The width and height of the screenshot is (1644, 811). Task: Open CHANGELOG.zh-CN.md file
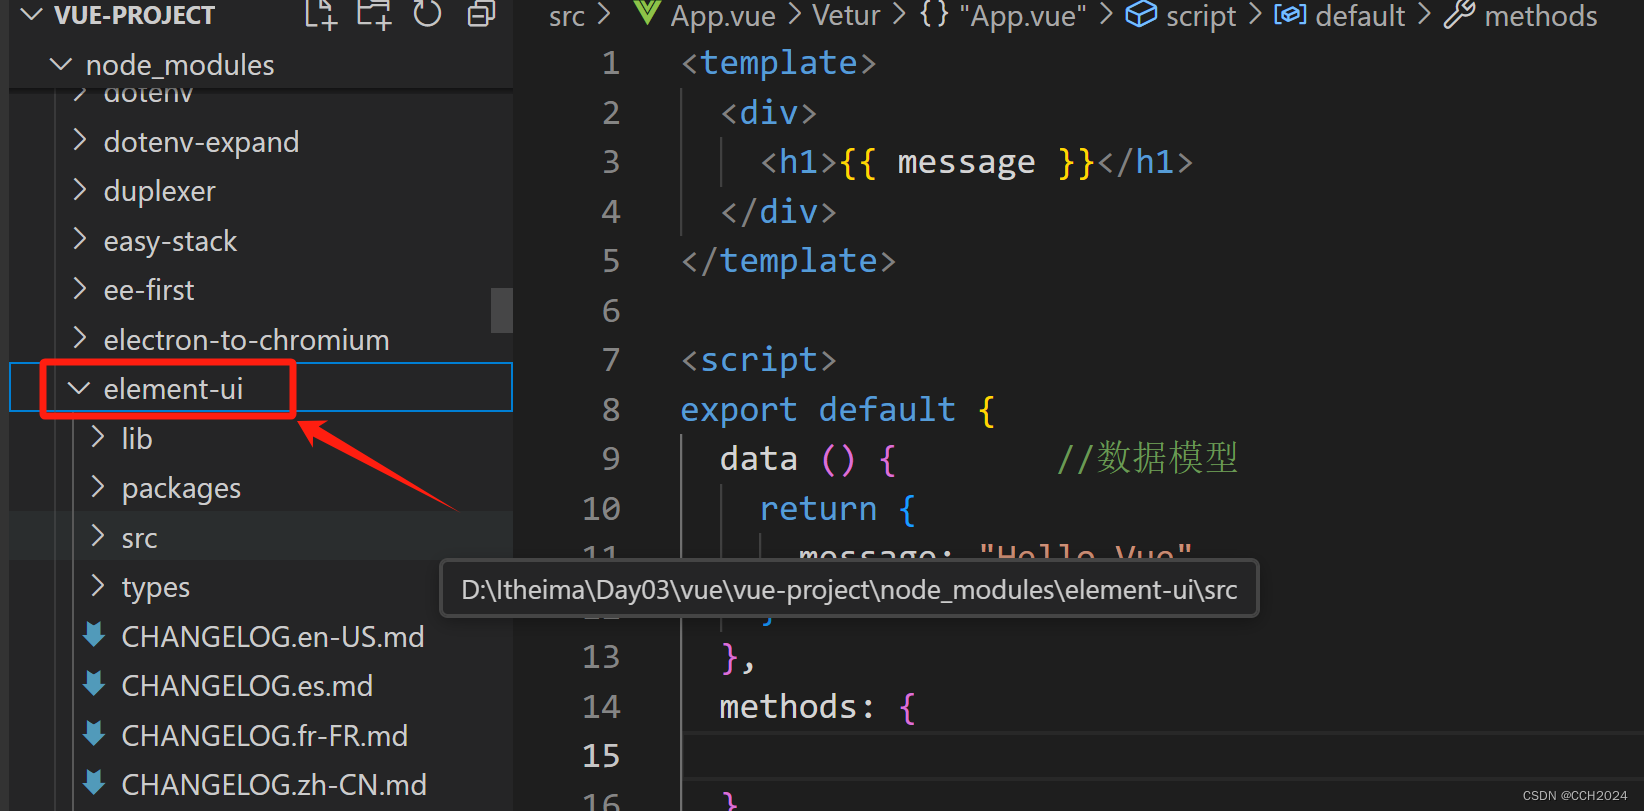(274, 785)
